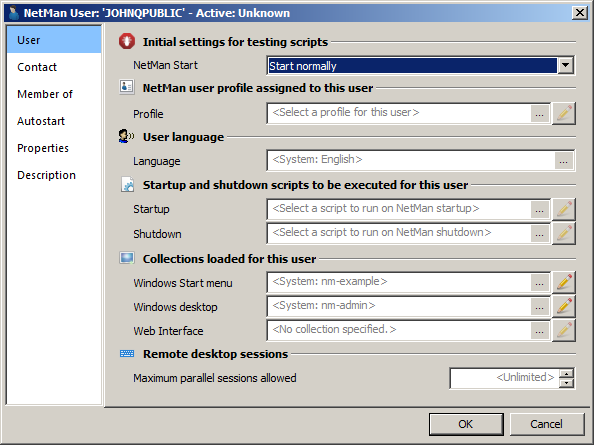This screenshot has width=594, height=445.
Task: Click the startup scripts document icon
Action: tap(127, 184)
